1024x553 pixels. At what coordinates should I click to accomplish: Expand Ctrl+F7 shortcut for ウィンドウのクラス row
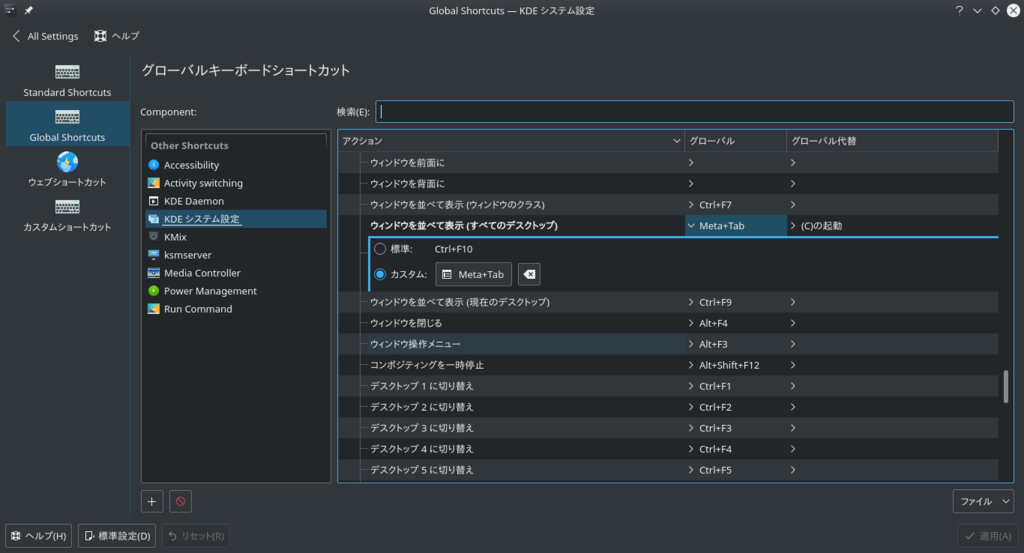[691, 205]
